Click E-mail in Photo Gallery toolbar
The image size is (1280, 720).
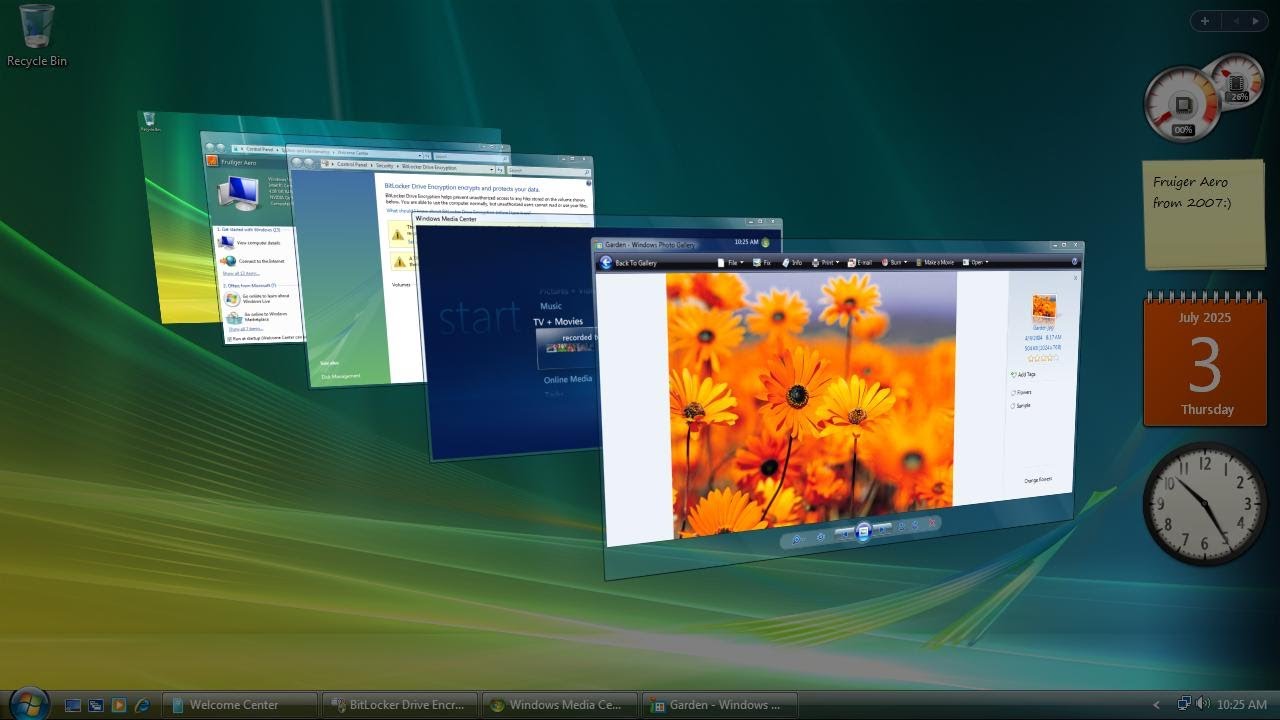click(x=860, y=262)
